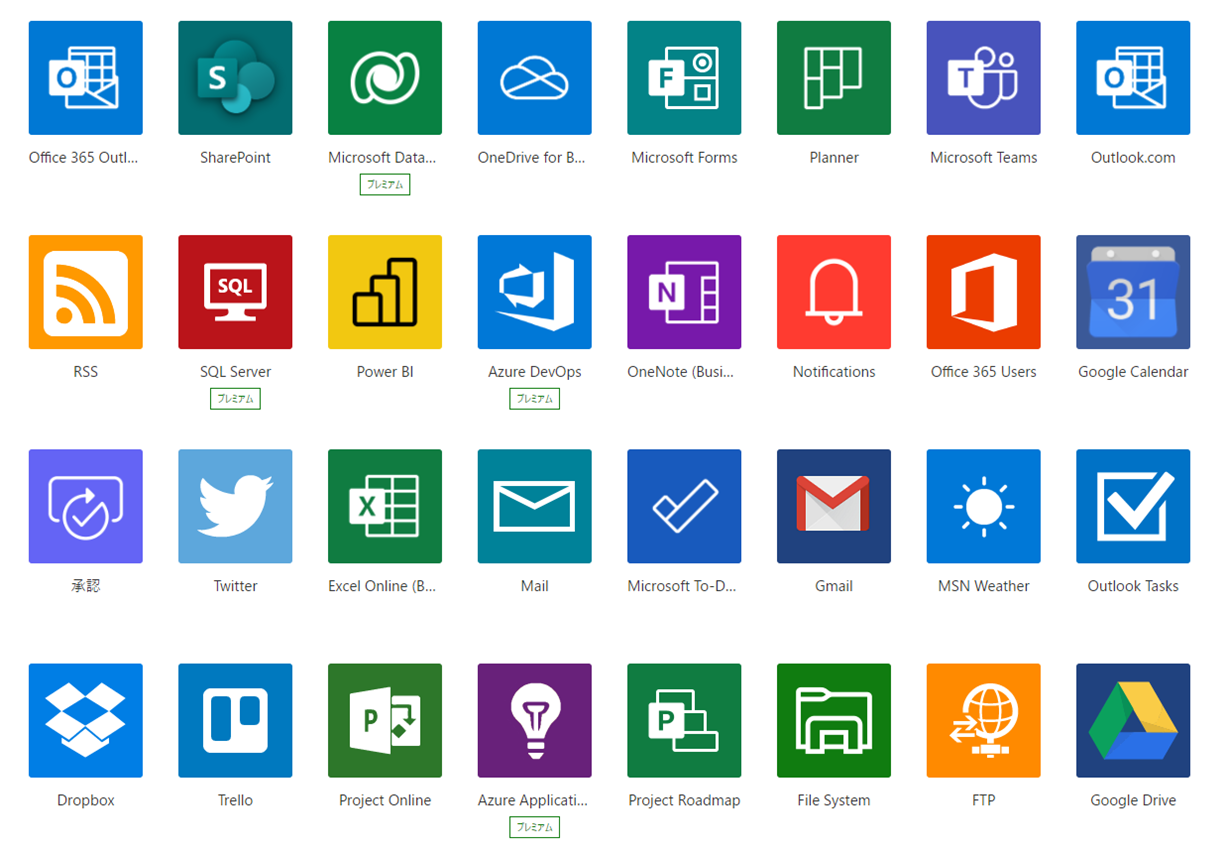
Task: Open the Outlook.com connector icon
Action: pyautogui.click(x=1133, y=78)
